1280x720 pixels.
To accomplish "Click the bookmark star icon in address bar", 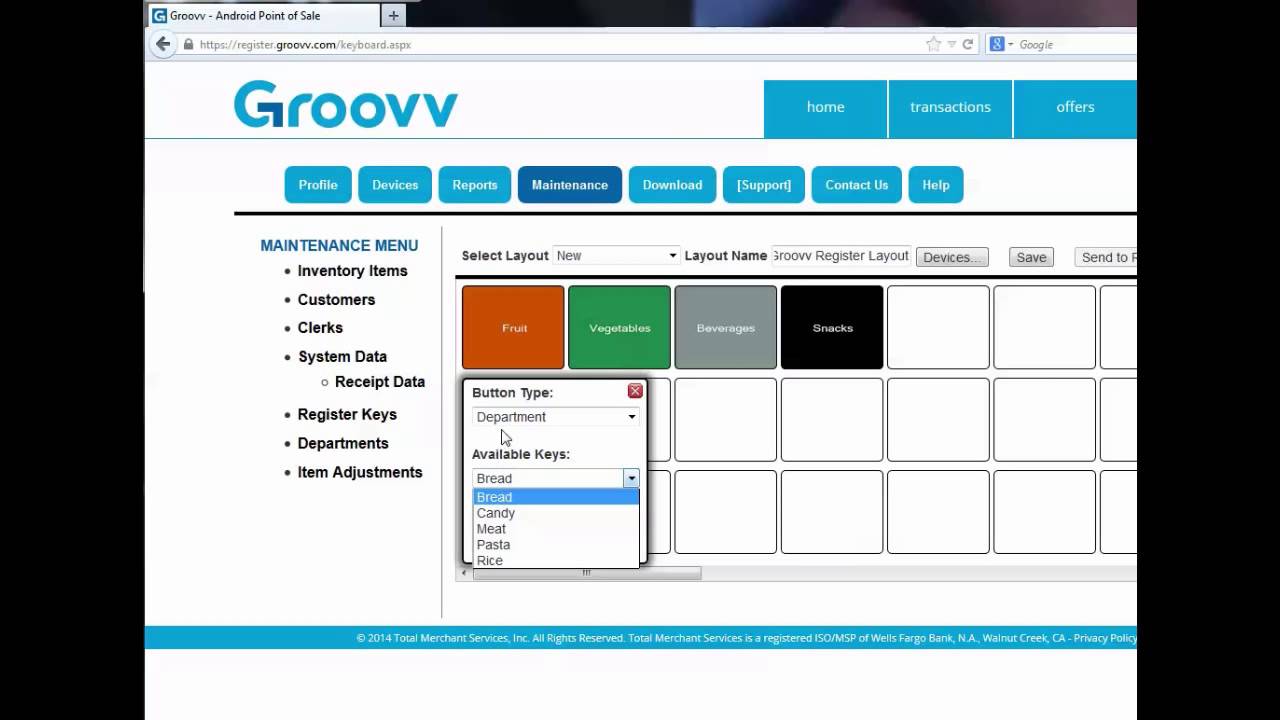I will pyautogui.click(x=933, y=44).
